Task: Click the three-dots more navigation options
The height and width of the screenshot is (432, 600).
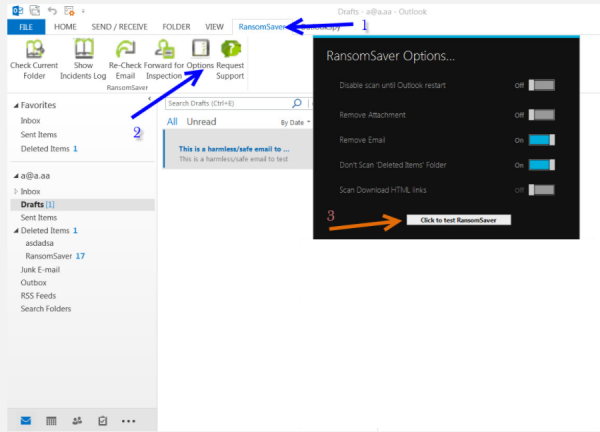Action: [x=128, y=421]
